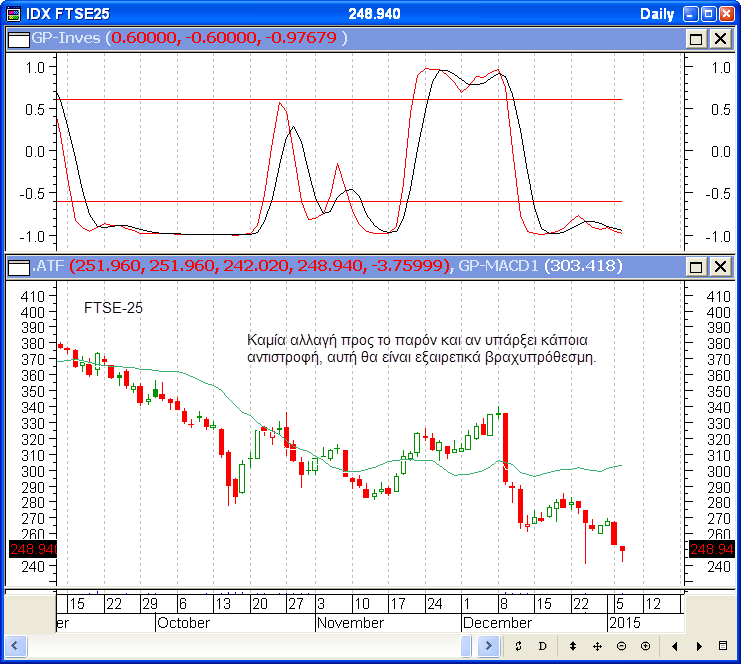741x664 pixels.
Task: Maximize the .ATF price pane
Action: pyautogui.click(x=696, y=267)
